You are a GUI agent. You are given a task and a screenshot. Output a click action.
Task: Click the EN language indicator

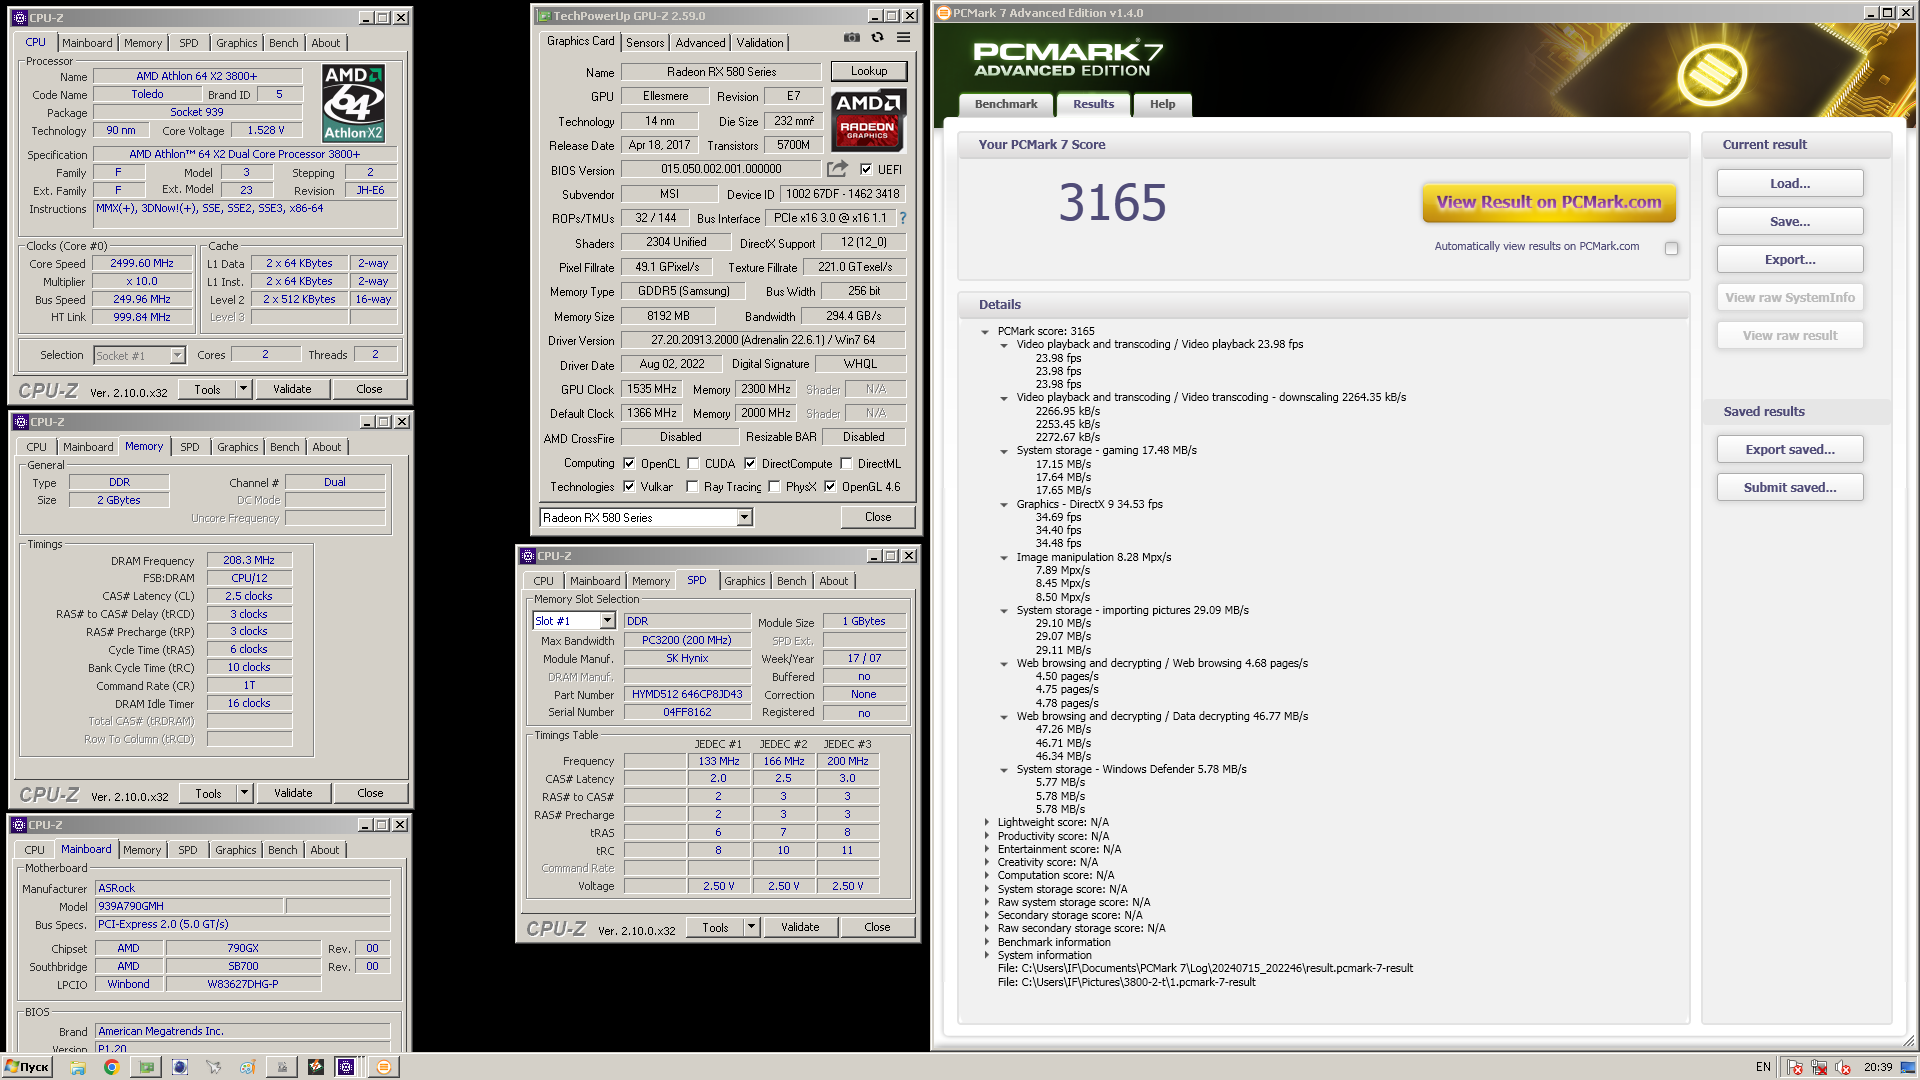(1763, 1067)
